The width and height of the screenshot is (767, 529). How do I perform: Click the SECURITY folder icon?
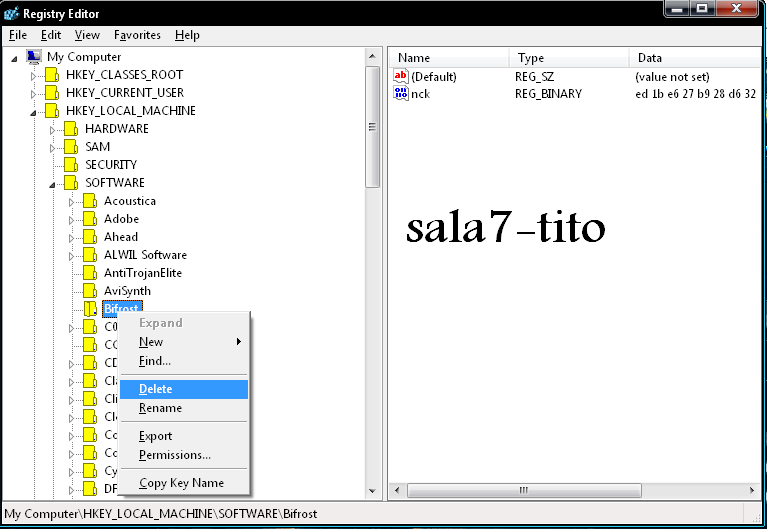[x=71, y=165]
